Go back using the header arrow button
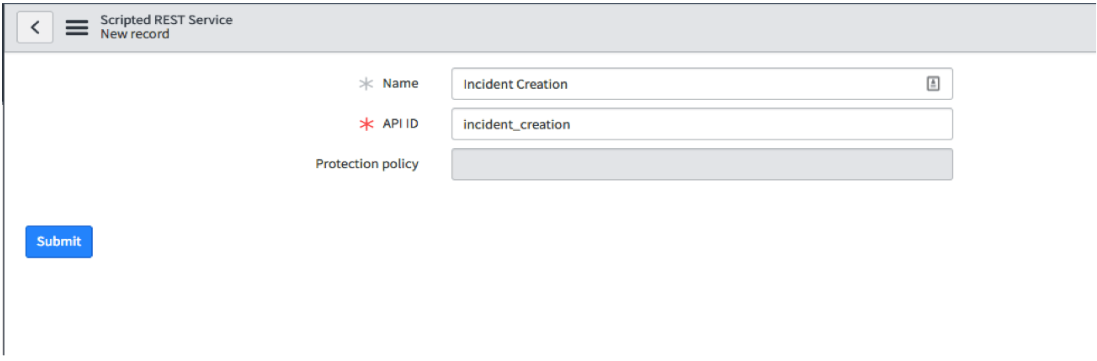 tap(35, 27)
